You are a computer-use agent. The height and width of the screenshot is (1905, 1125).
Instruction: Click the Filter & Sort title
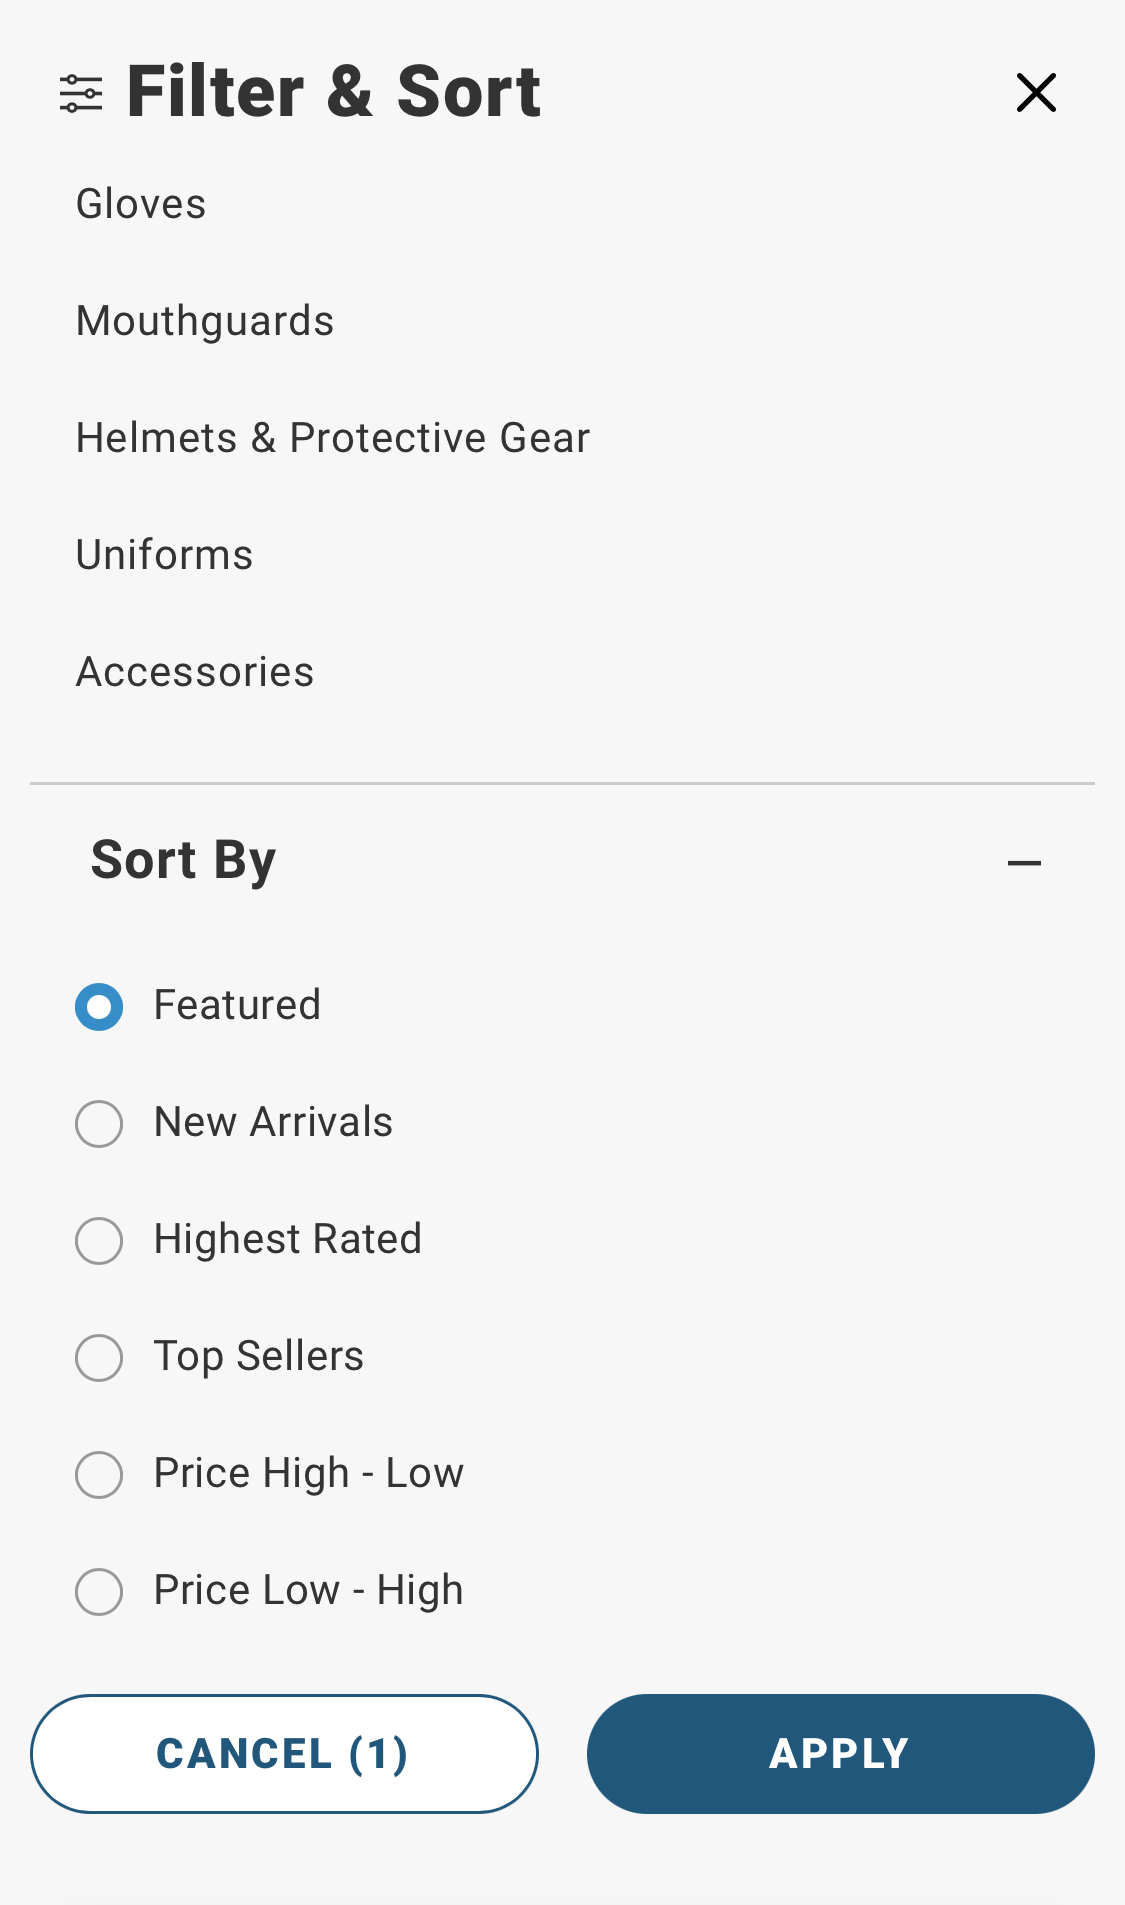coord(332,90)
